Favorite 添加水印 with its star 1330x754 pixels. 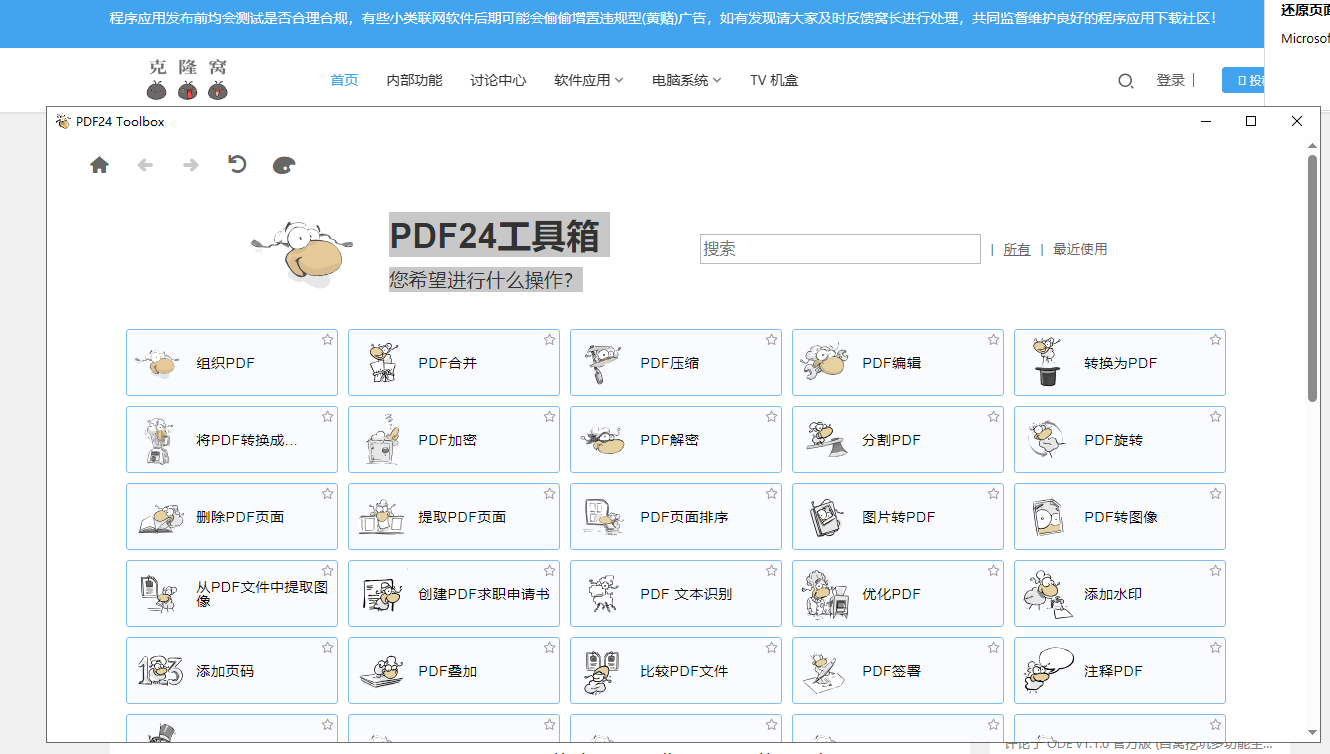1215,571
